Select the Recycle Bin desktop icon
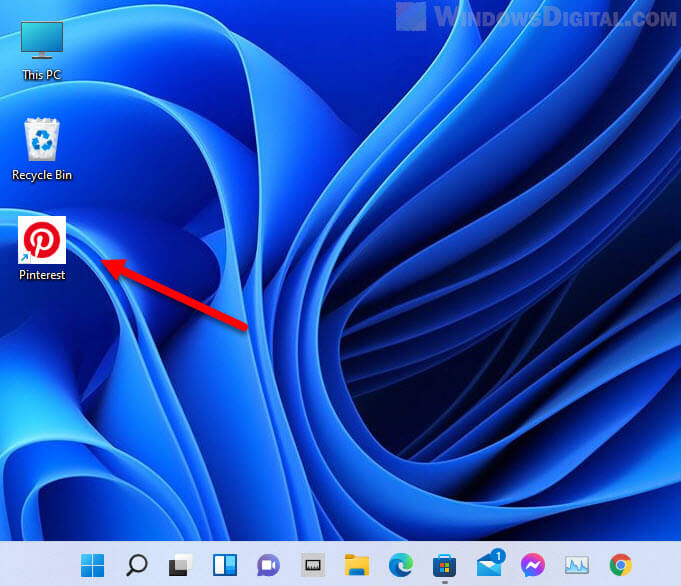This screenshot has width=681, height=586. [x=42, y=139]
